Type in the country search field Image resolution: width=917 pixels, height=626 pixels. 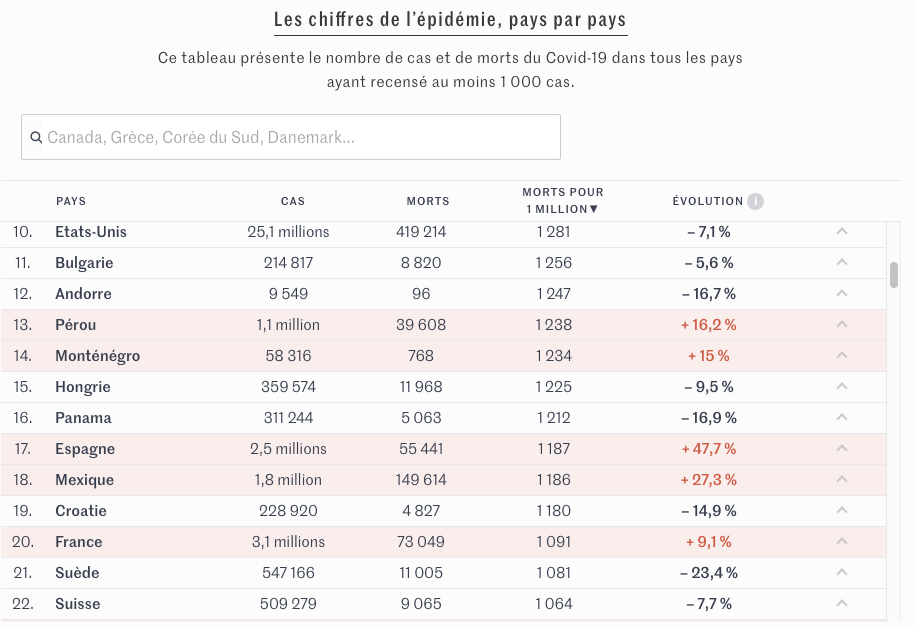point(300,138)
